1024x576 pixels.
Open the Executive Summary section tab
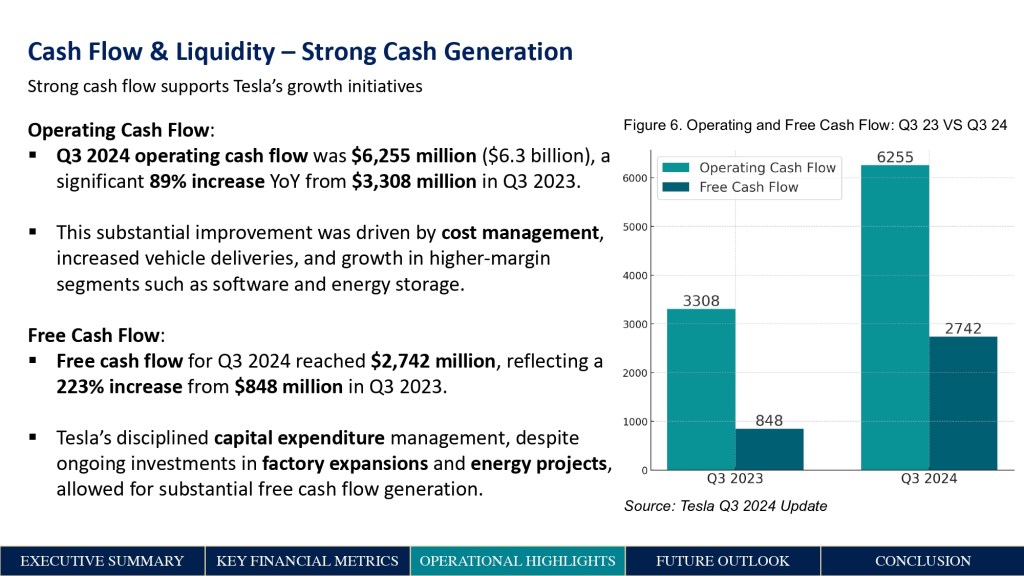(x=102, y=561)
